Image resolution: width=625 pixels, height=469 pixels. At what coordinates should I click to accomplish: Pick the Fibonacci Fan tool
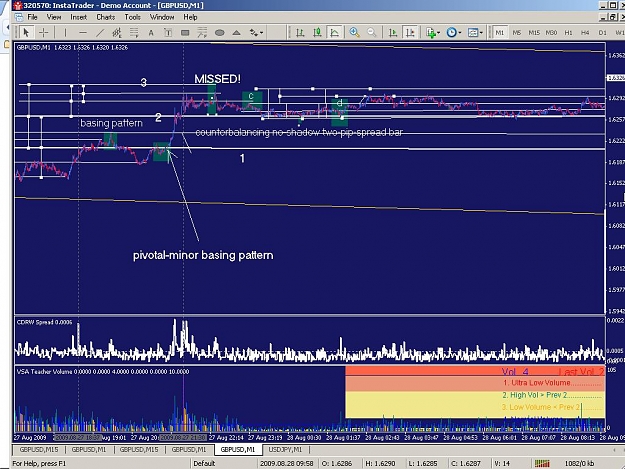point(202,33)
